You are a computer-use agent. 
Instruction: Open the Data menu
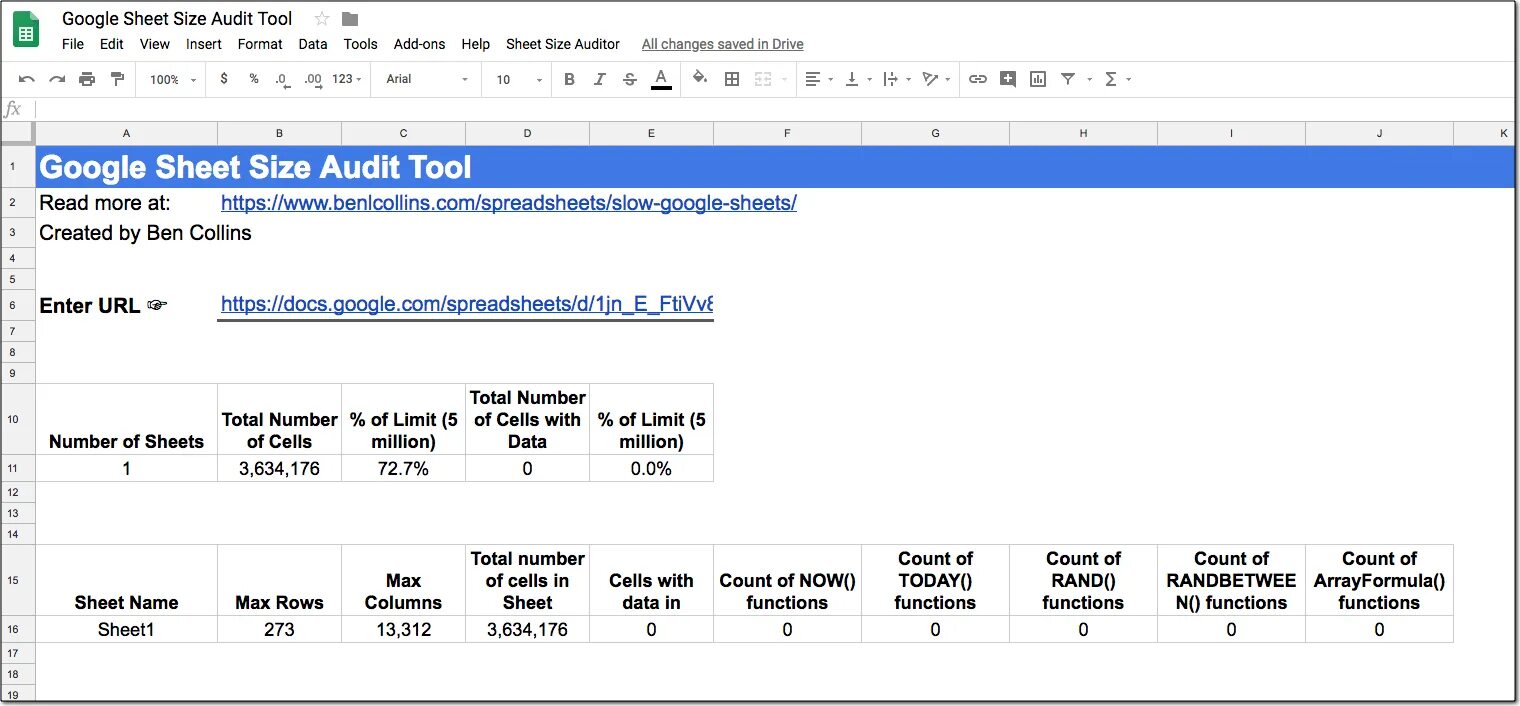point(313,44)
